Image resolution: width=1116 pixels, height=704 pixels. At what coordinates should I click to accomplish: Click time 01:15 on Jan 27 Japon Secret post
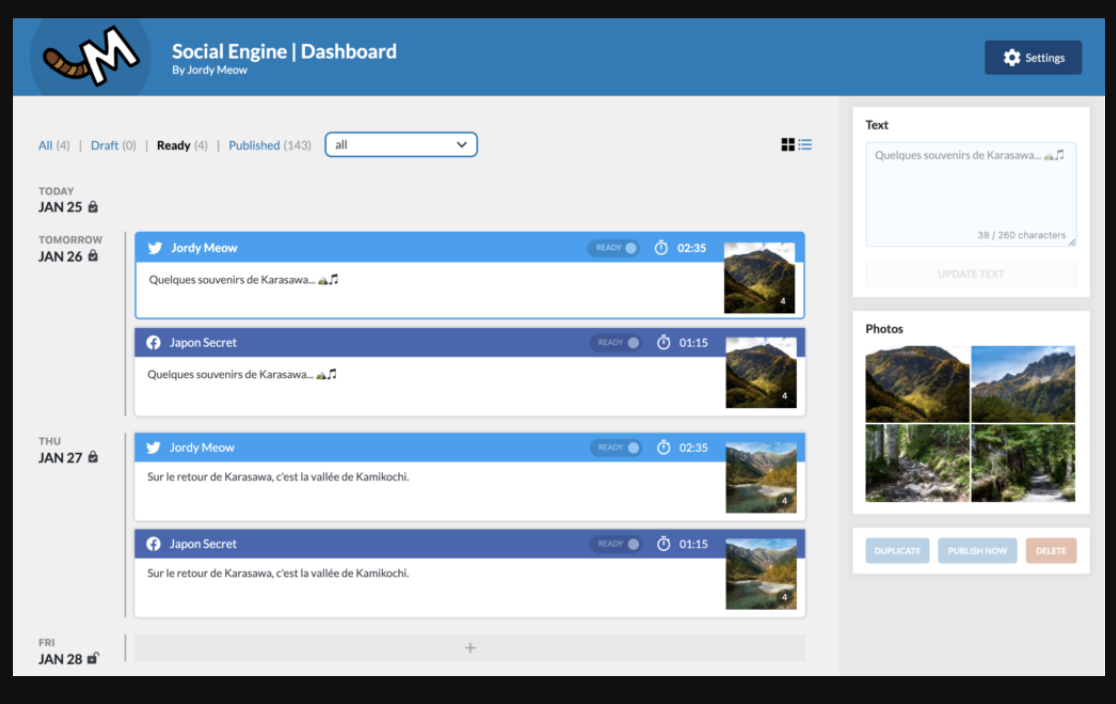[693, 544]
